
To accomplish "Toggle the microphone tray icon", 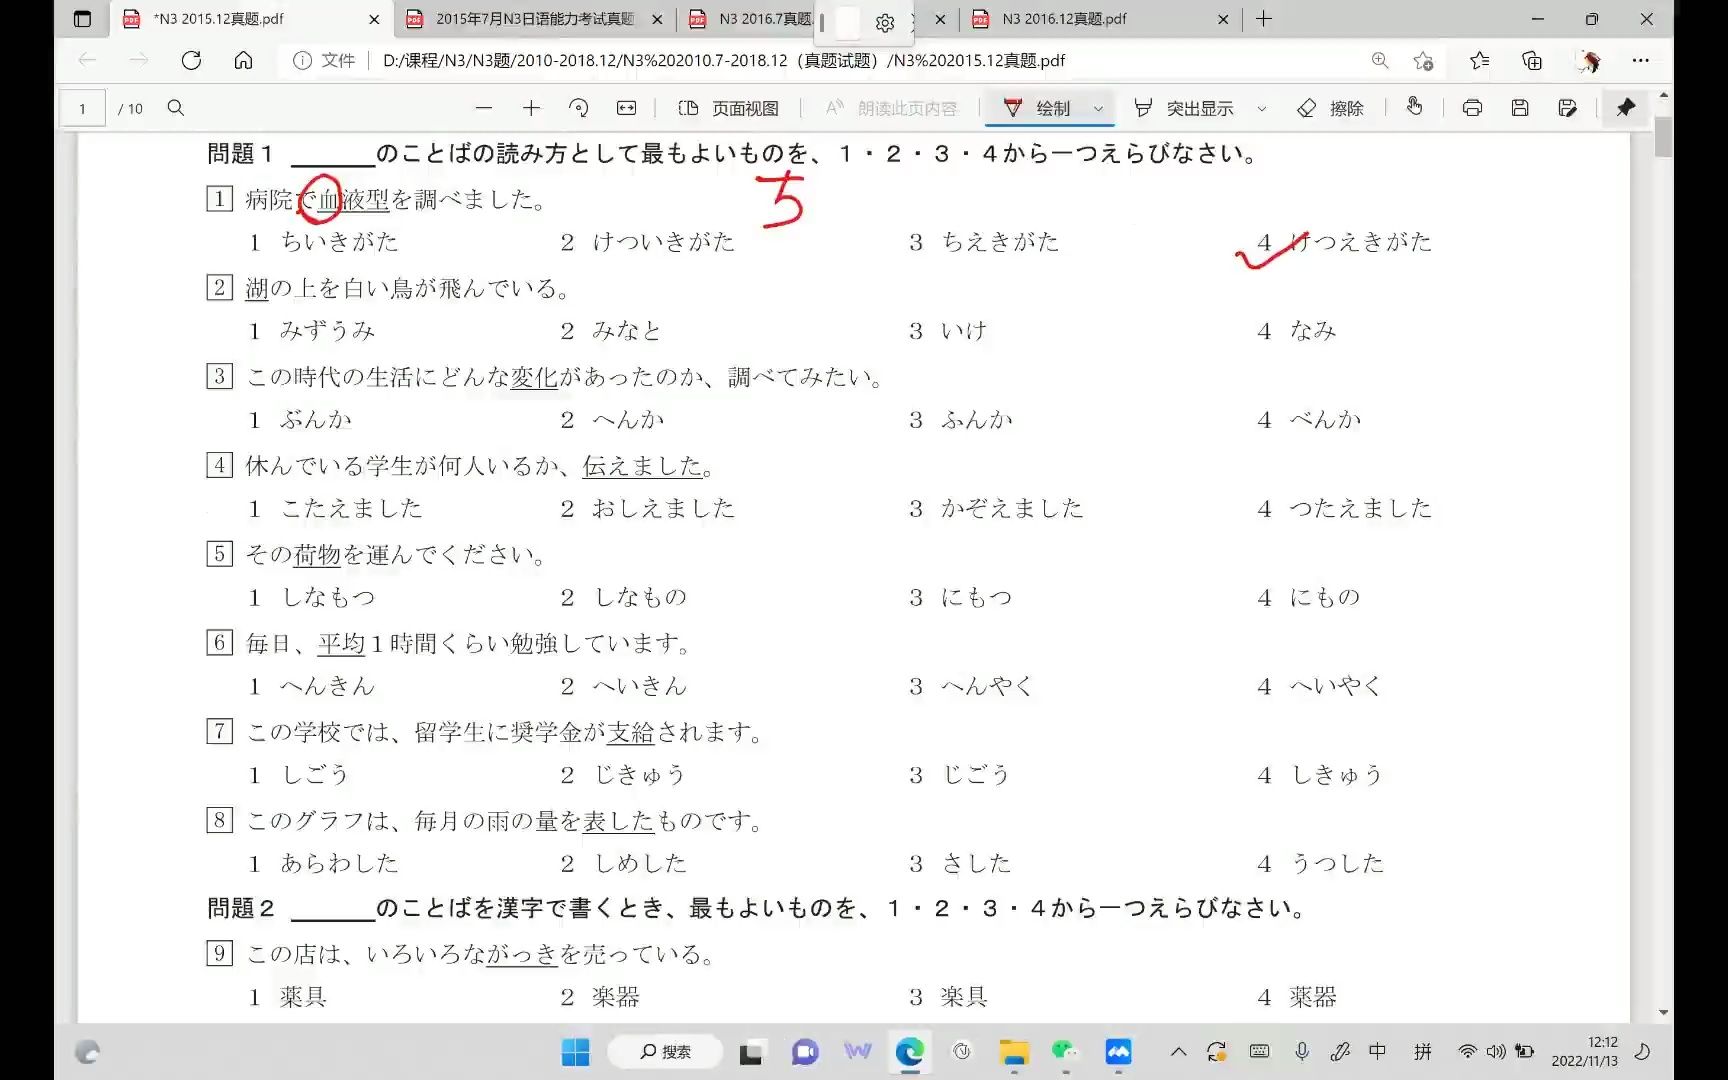I will [x=1302, y=1052].
